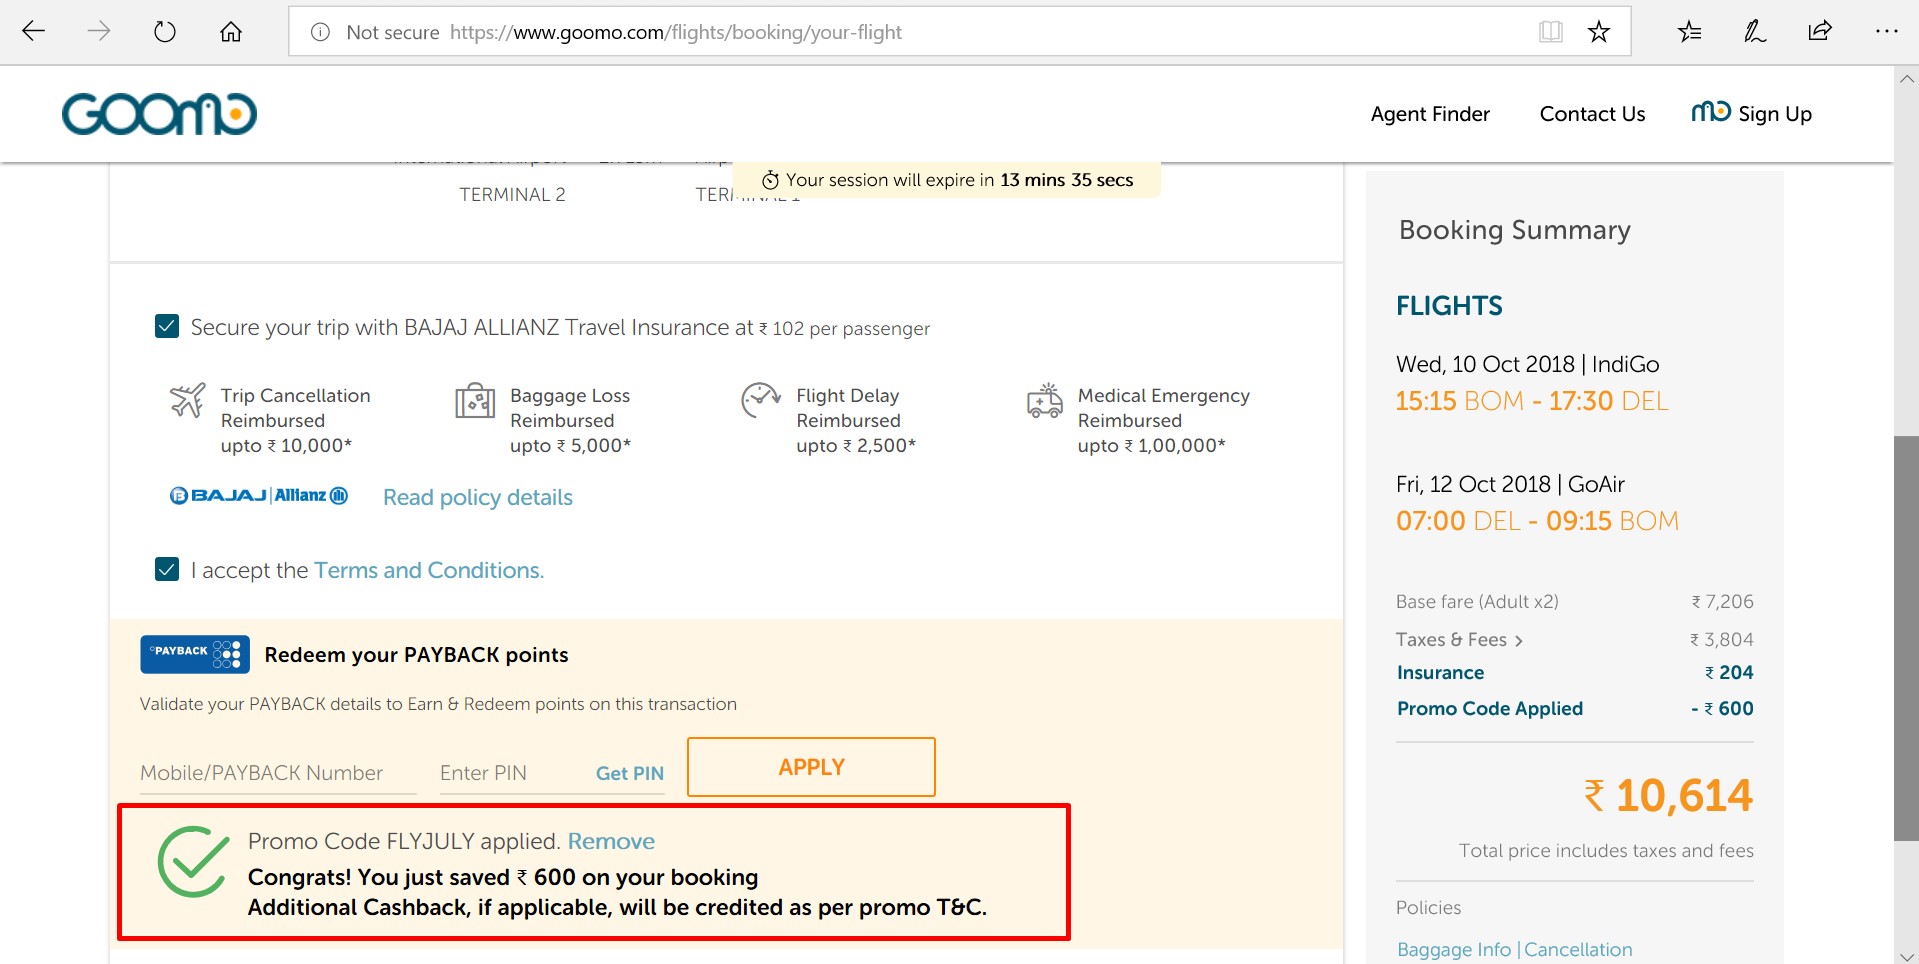Remove the FLYJULY promo code
Viewport: 1919px width, 964px height.
611,841
